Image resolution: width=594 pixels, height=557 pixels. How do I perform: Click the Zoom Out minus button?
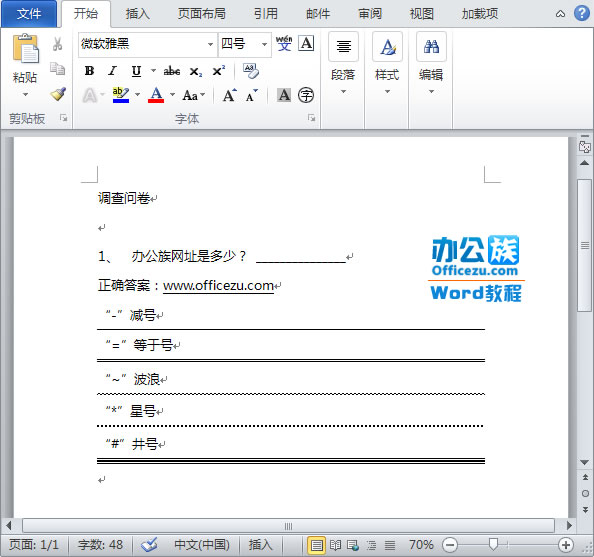[450, 545]
